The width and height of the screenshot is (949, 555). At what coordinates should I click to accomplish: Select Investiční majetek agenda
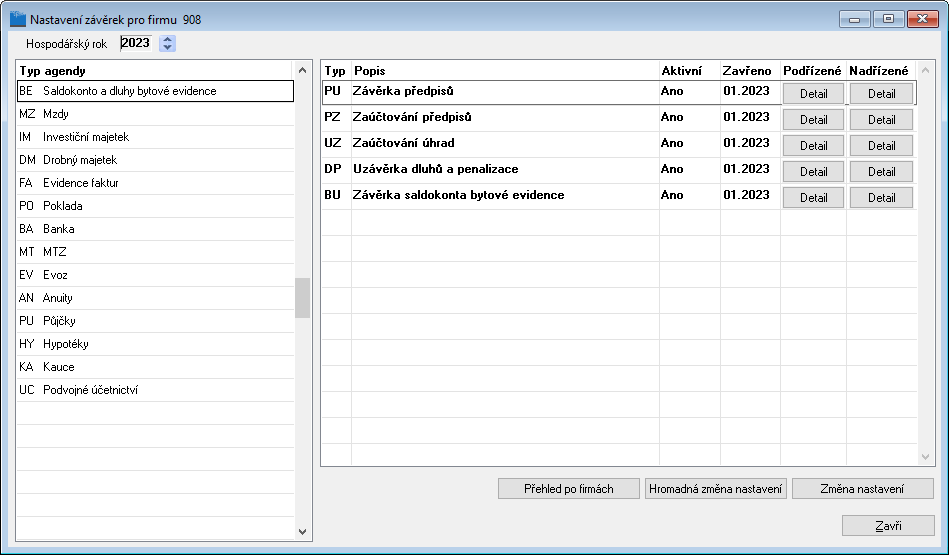pos(156,137)
